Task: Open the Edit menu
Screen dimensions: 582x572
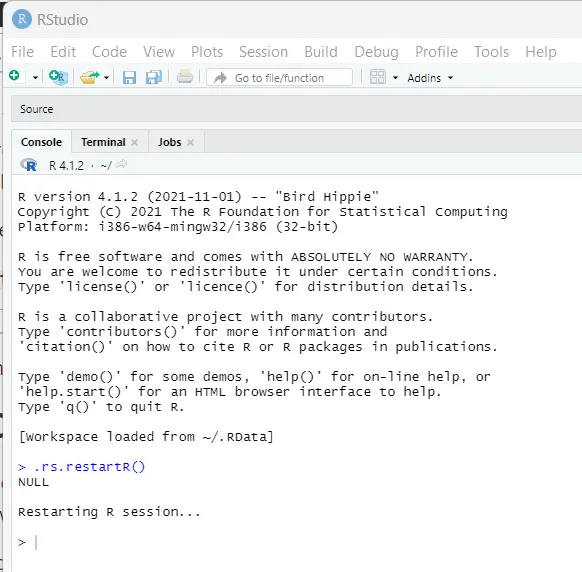Action: click(x=63, y=52)
